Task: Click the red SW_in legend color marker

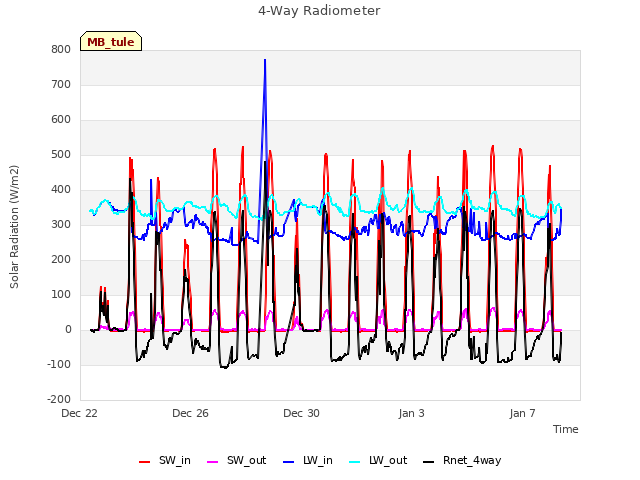Action: click(x=144, y=462)
